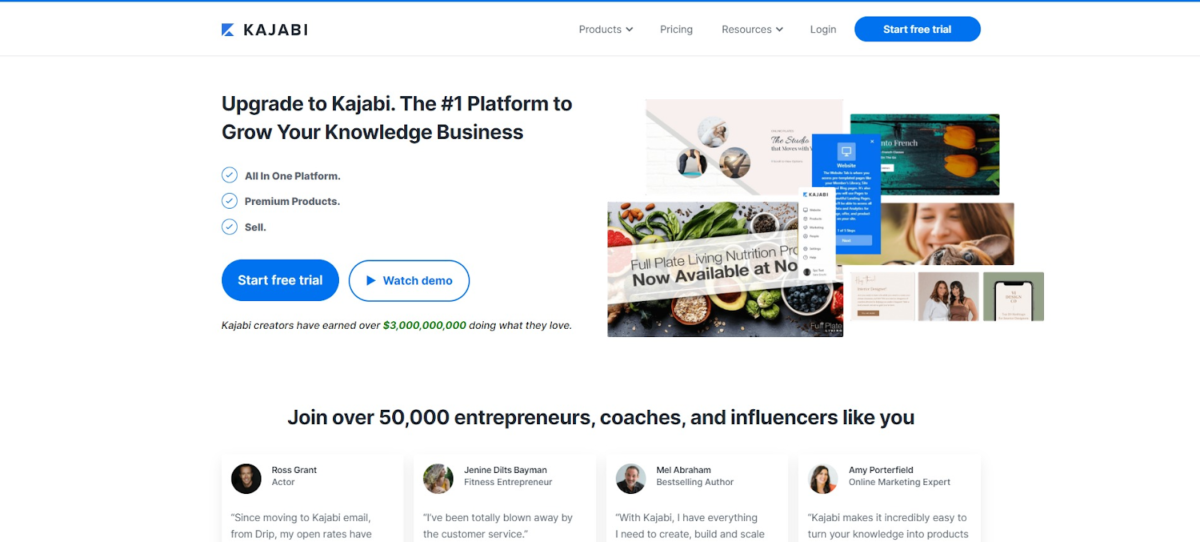Click Jenine Dilts Bayman's avatar photo
The width and height of the screenshot is (1200, 542).
point(438,478)
